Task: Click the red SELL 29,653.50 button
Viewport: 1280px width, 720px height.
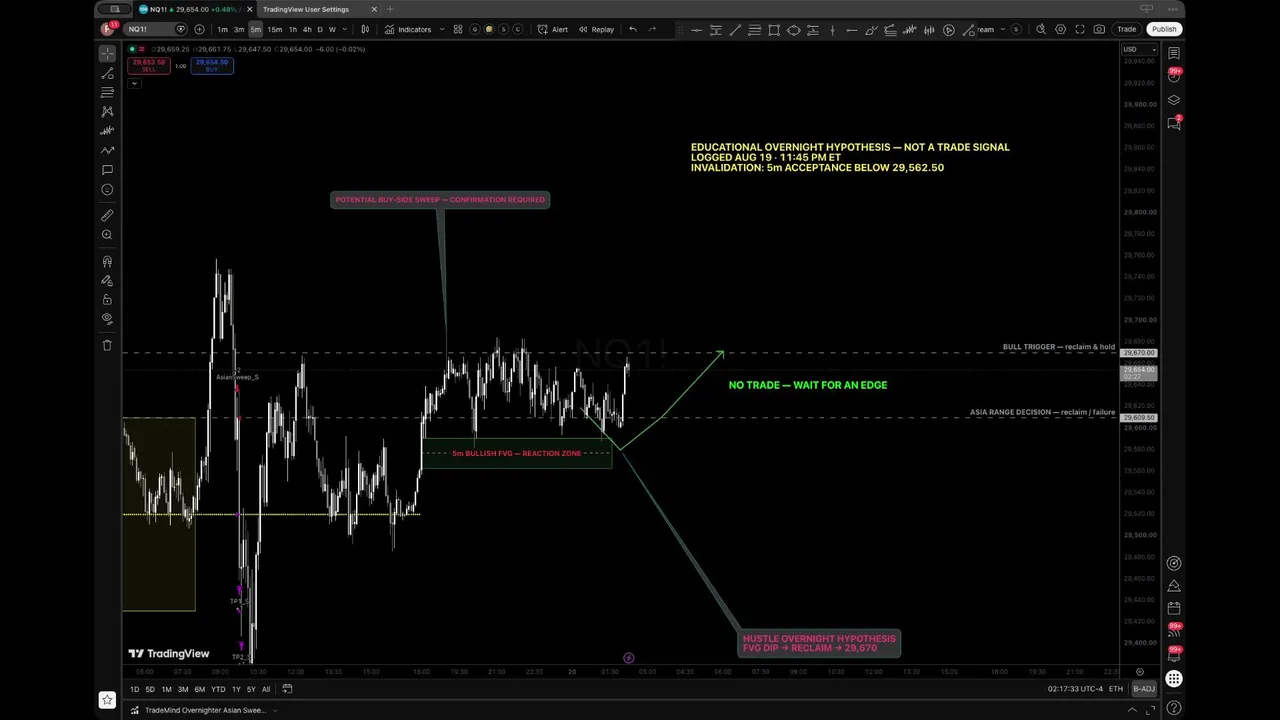Action: 148,65
